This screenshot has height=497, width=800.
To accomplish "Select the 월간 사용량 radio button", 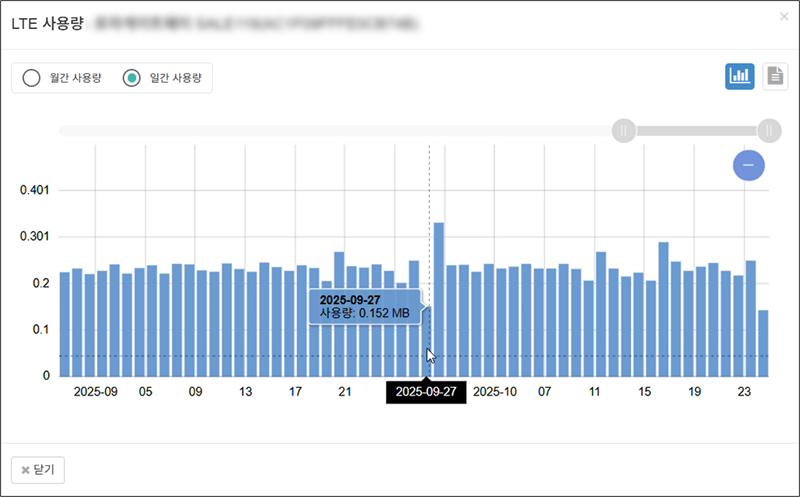I will click(31, 78).
